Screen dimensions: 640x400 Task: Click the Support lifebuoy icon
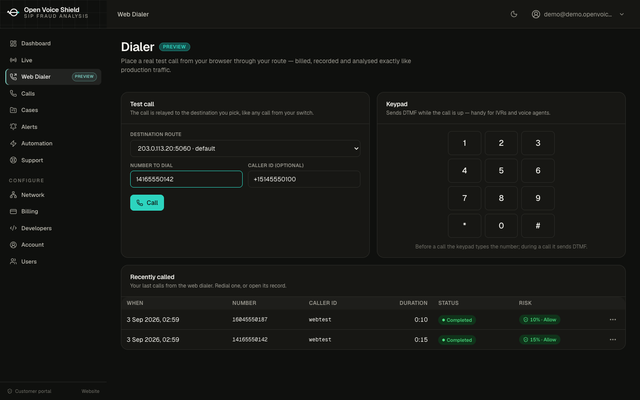click(13, 160)
